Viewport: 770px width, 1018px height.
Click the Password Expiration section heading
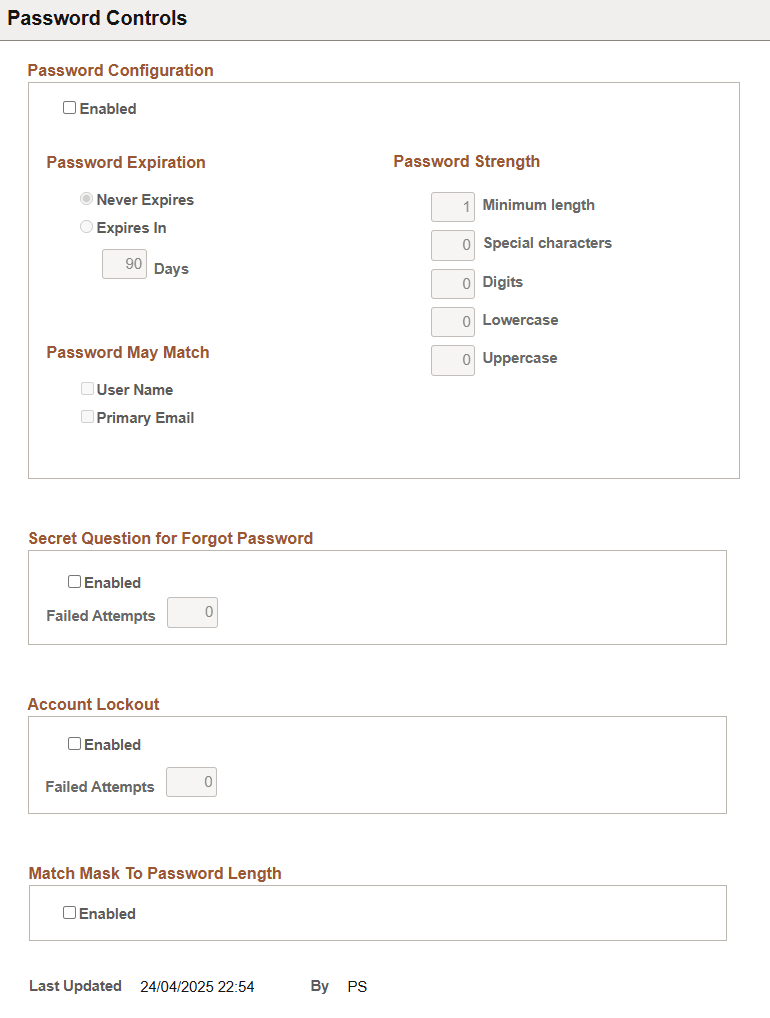point(126,162)
